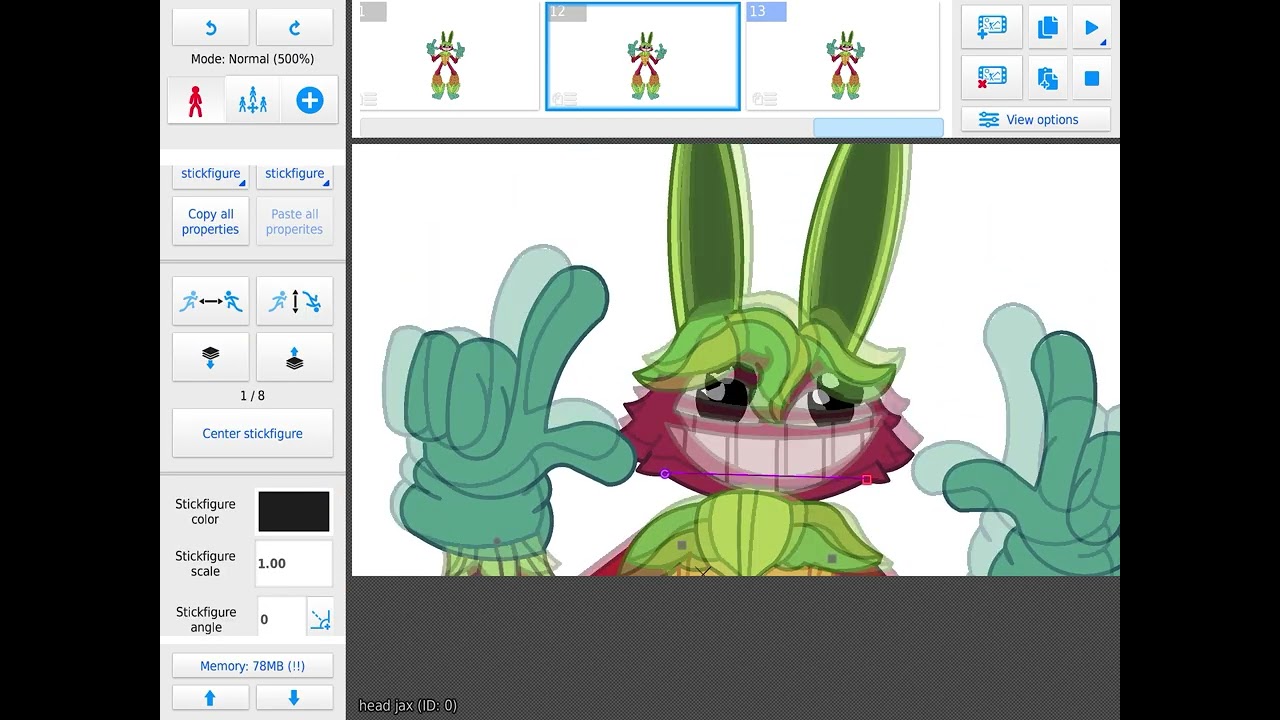The height and width of the screenshot is (720, 1280).
Task: Open the Stickfigure color swatch
Action: [x=294, y=511]
